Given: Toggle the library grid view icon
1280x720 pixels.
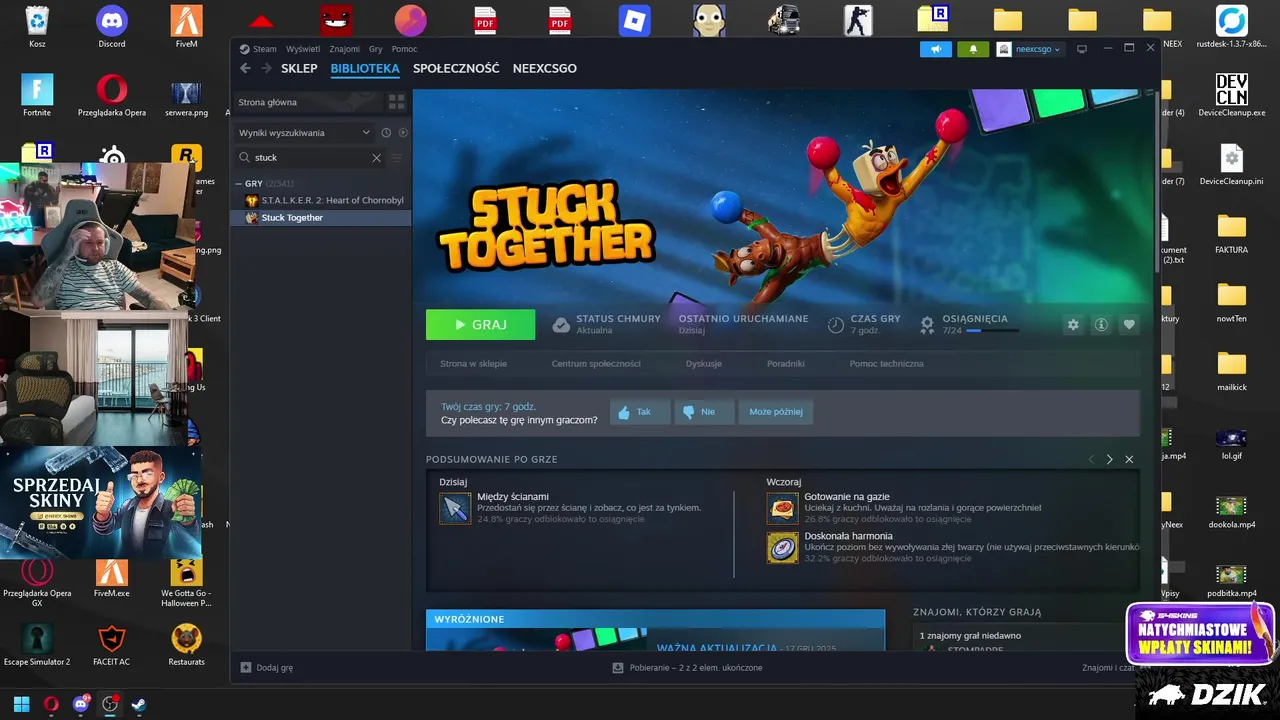Looking at the screenshot, I should 397,102.
